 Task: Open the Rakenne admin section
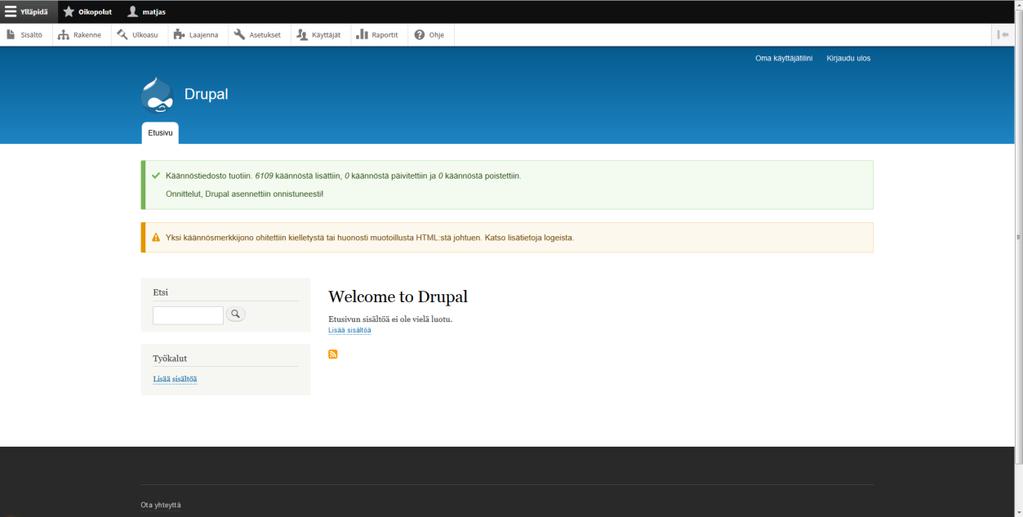click(x=80, y=35)
